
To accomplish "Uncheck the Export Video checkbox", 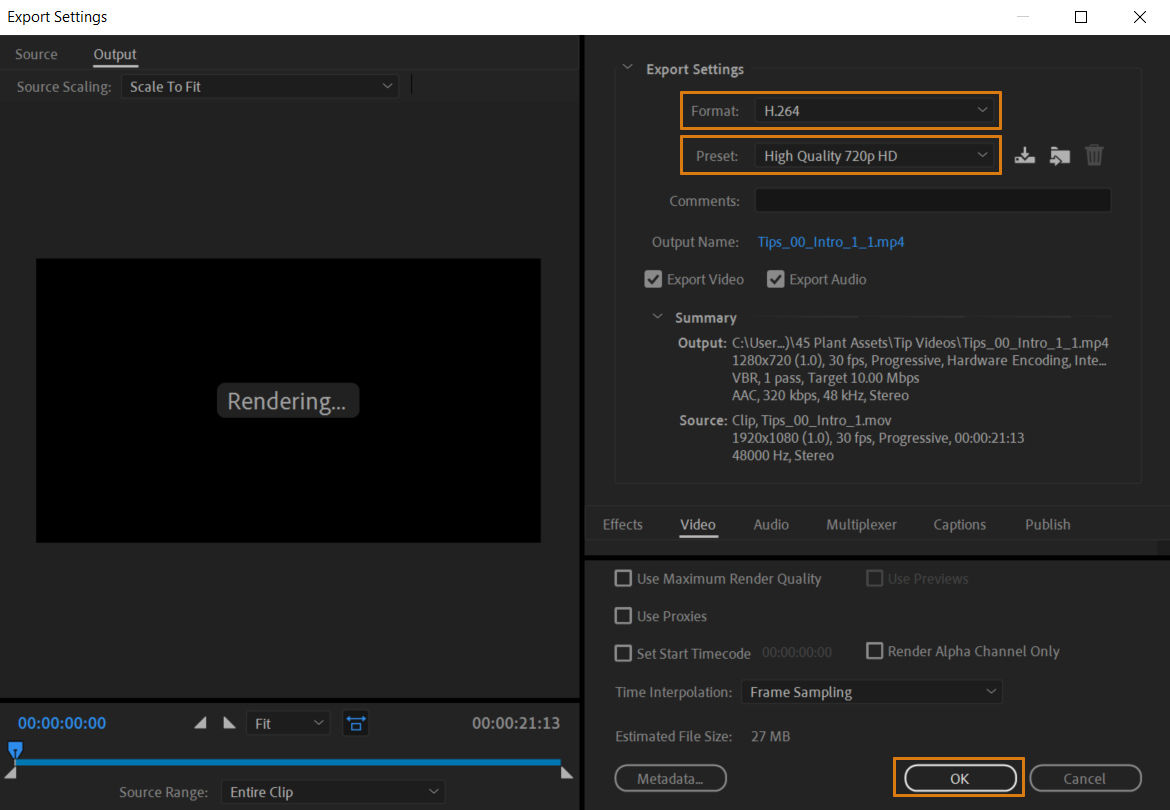I will click(653, 279).
